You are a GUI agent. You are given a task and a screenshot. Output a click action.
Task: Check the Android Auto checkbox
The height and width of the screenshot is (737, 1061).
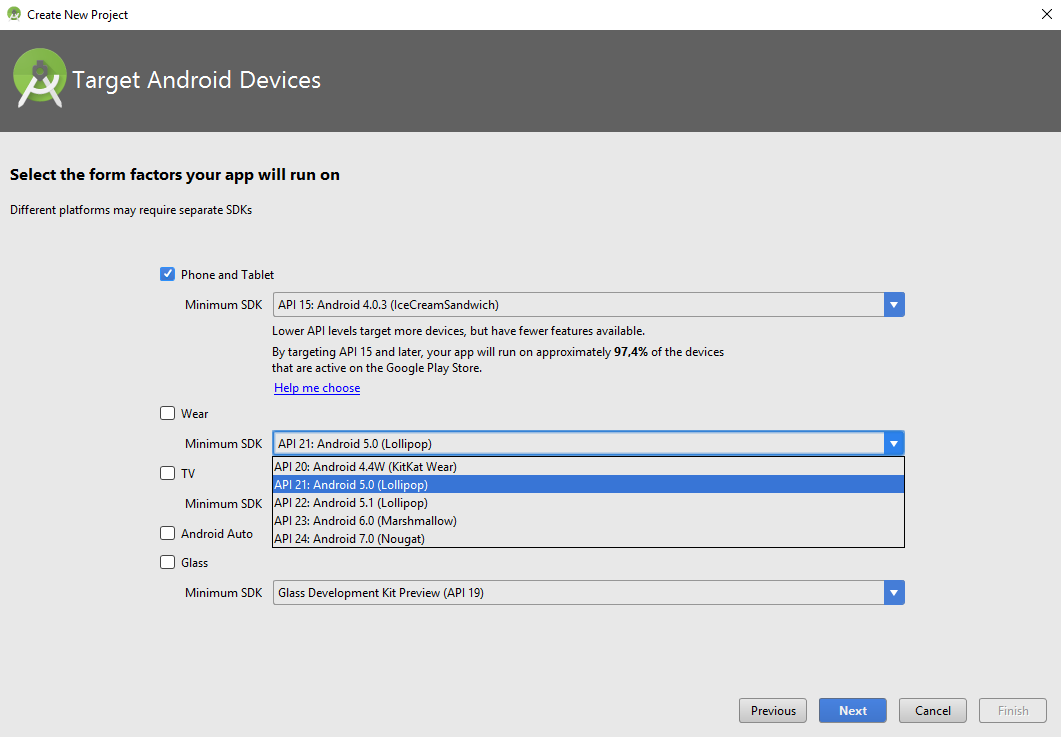point(167,533)
